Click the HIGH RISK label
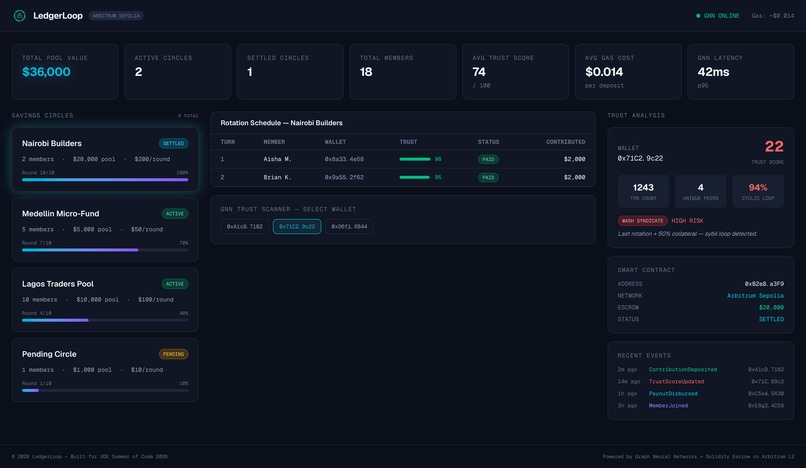The width and height of the screenshot is (806, 468). click(x=687, y=221)
